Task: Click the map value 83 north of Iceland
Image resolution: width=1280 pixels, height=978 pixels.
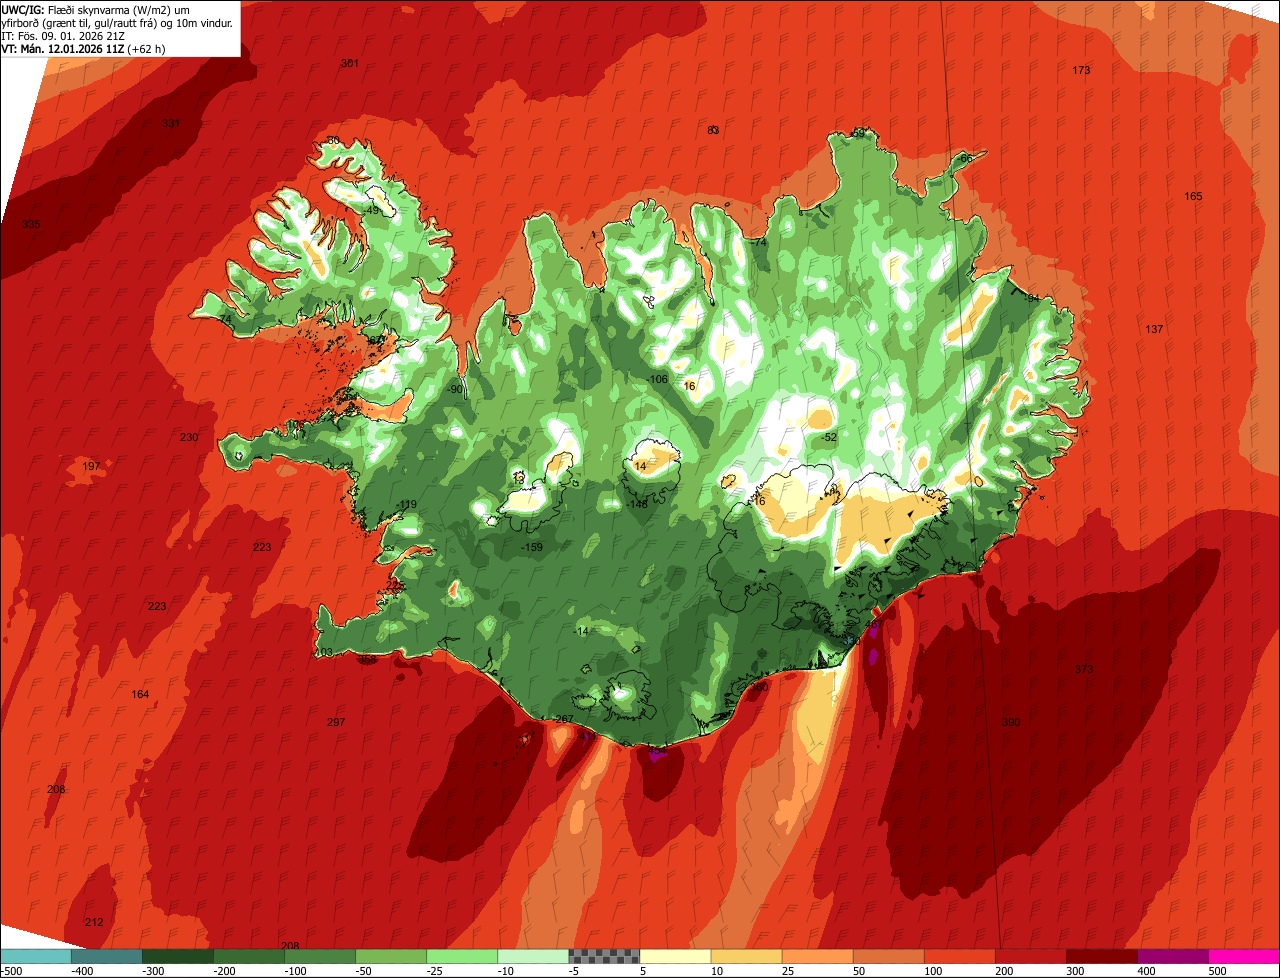Action: (x=713, y=130)
